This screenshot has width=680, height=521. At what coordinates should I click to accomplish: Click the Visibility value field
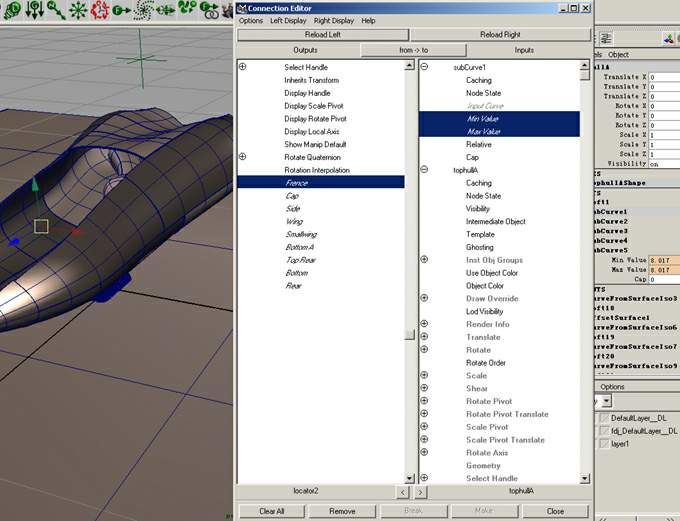[664, 164]
